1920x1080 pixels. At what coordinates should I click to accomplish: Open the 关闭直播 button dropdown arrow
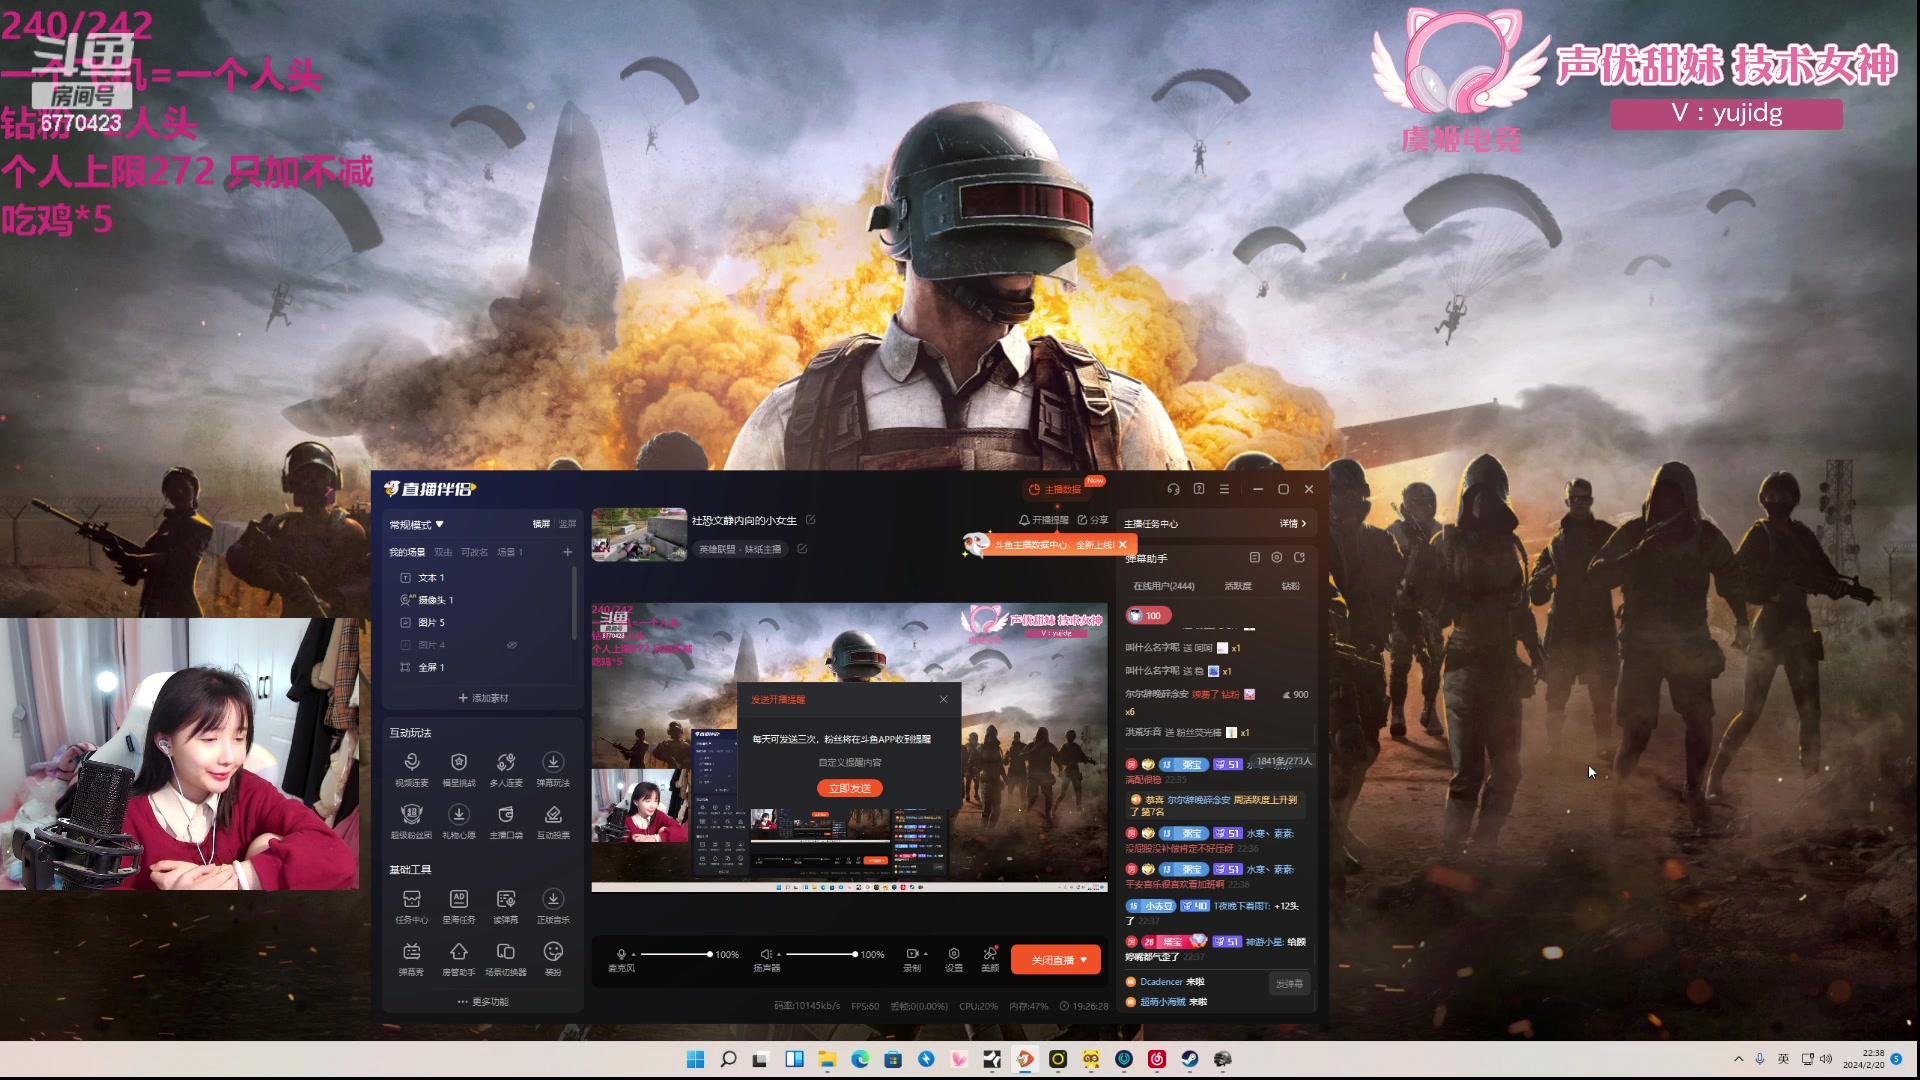click(1084, 960)
